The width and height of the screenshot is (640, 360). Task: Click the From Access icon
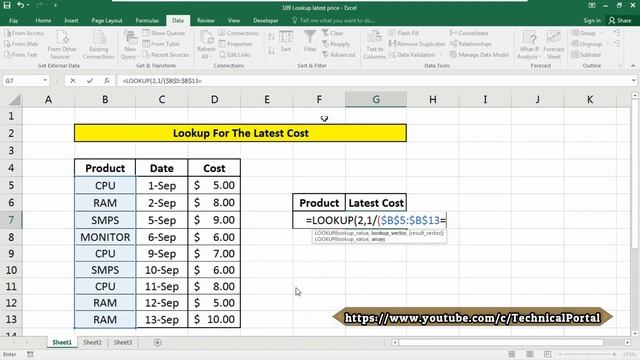point(24,33)
